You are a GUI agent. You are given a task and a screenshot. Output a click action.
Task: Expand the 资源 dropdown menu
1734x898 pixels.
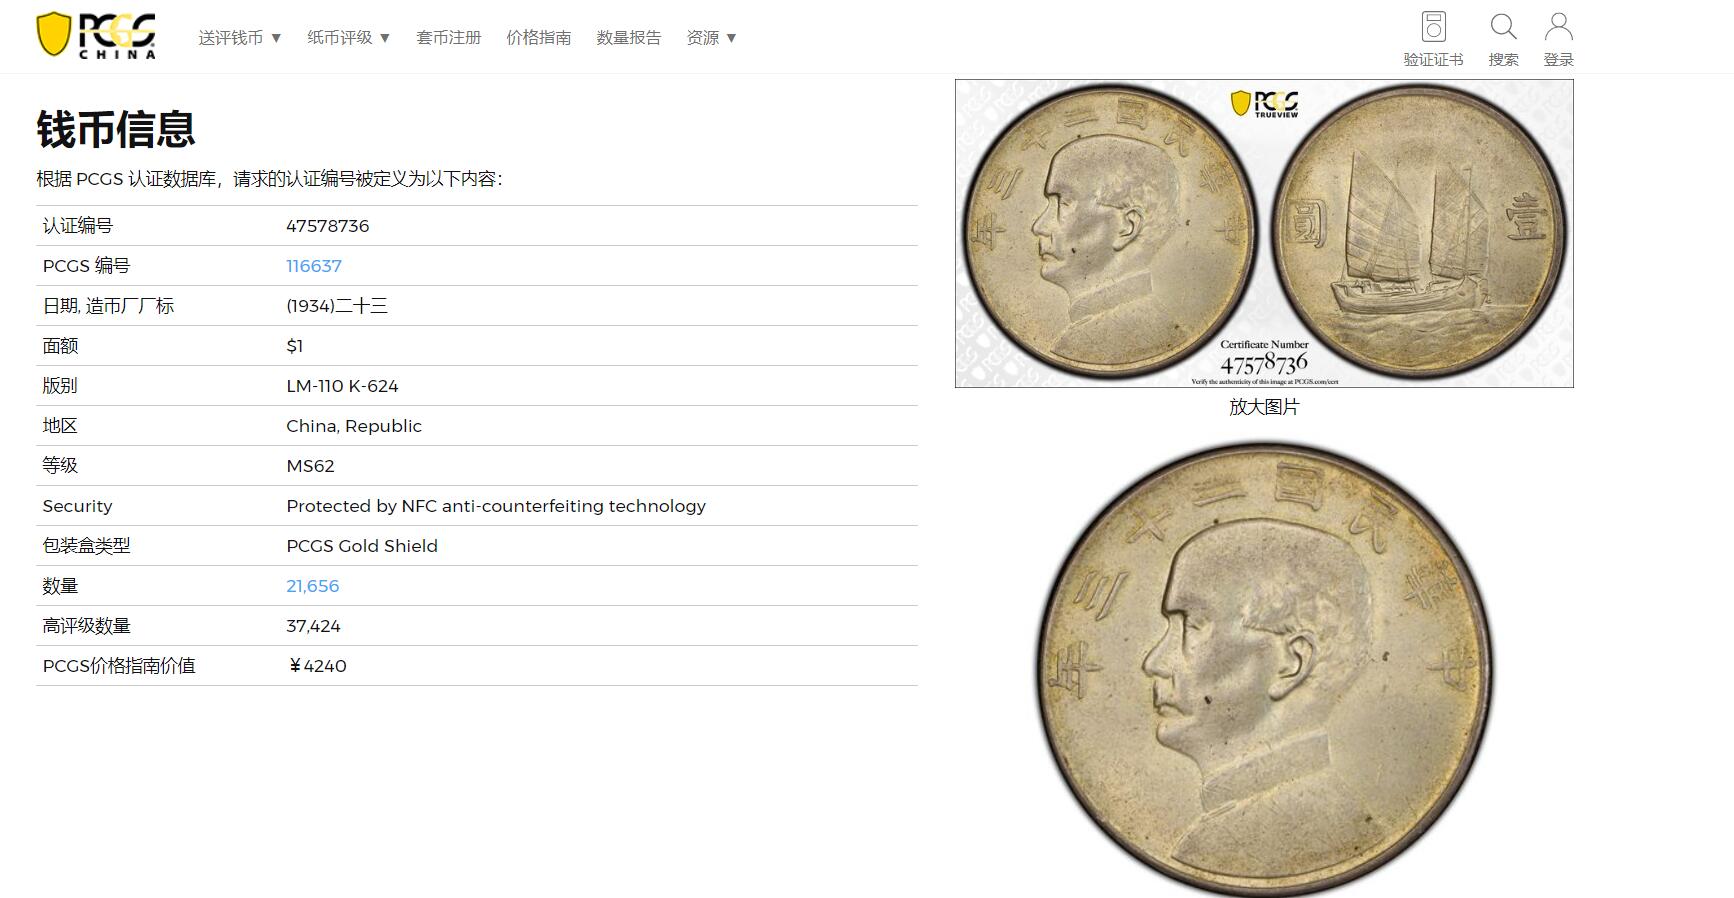(x=711, y=38)
